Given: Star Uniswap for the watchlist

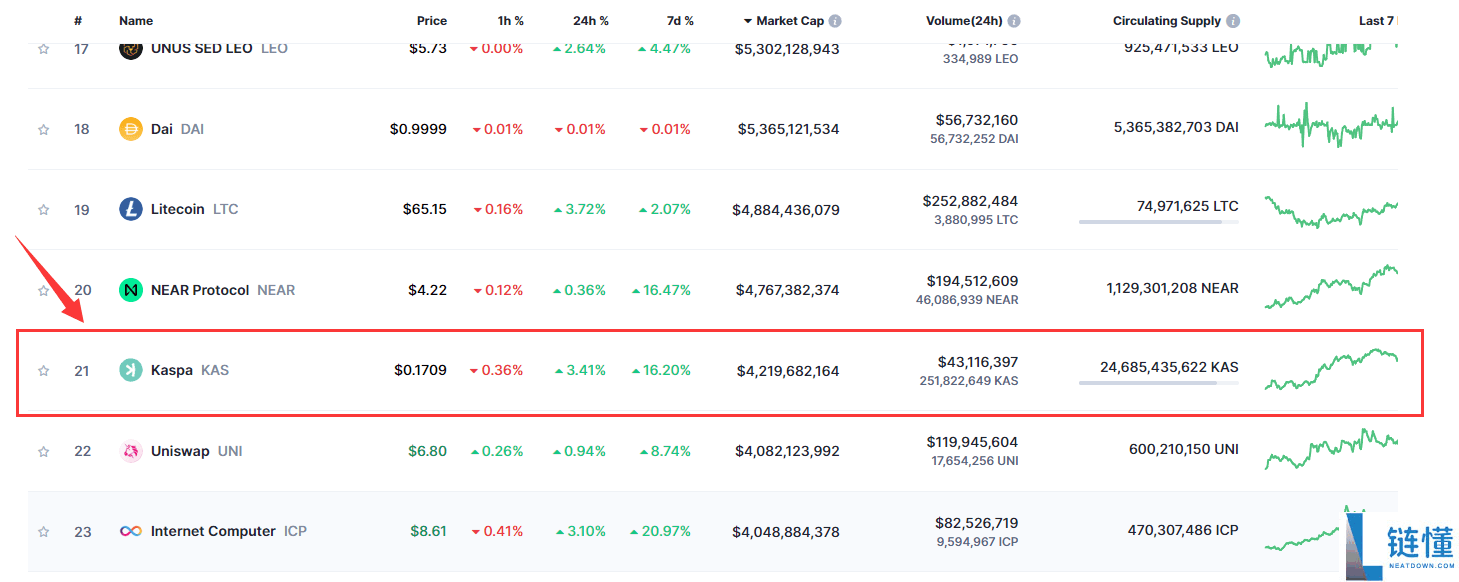Looking at the screenshot, I should (x=43, y=452).
